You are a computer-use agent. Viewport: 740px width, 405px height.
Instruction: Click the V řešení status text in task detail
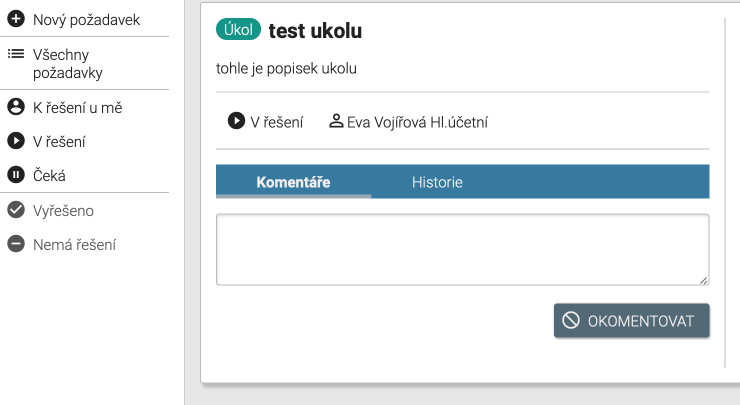coord(277,122)
